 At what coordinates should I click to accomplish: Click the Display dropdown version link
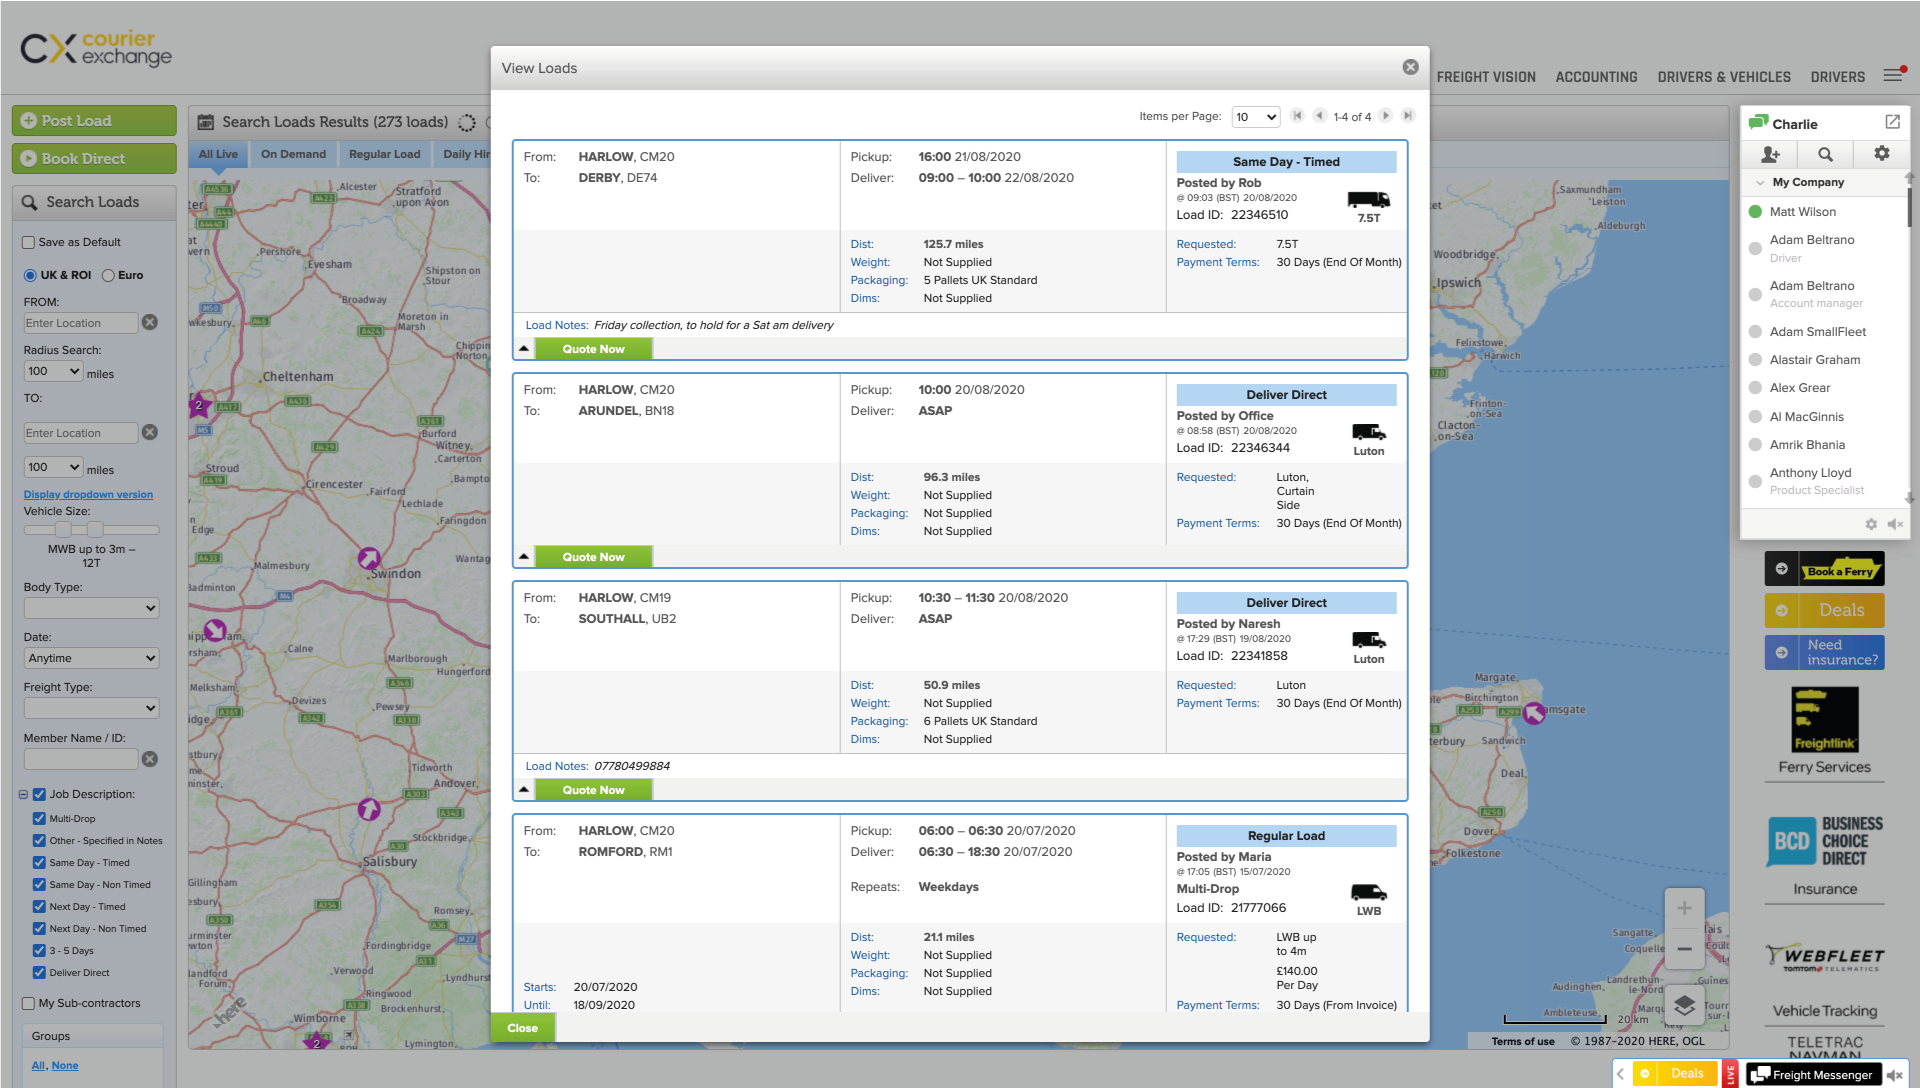pos(88,494)
